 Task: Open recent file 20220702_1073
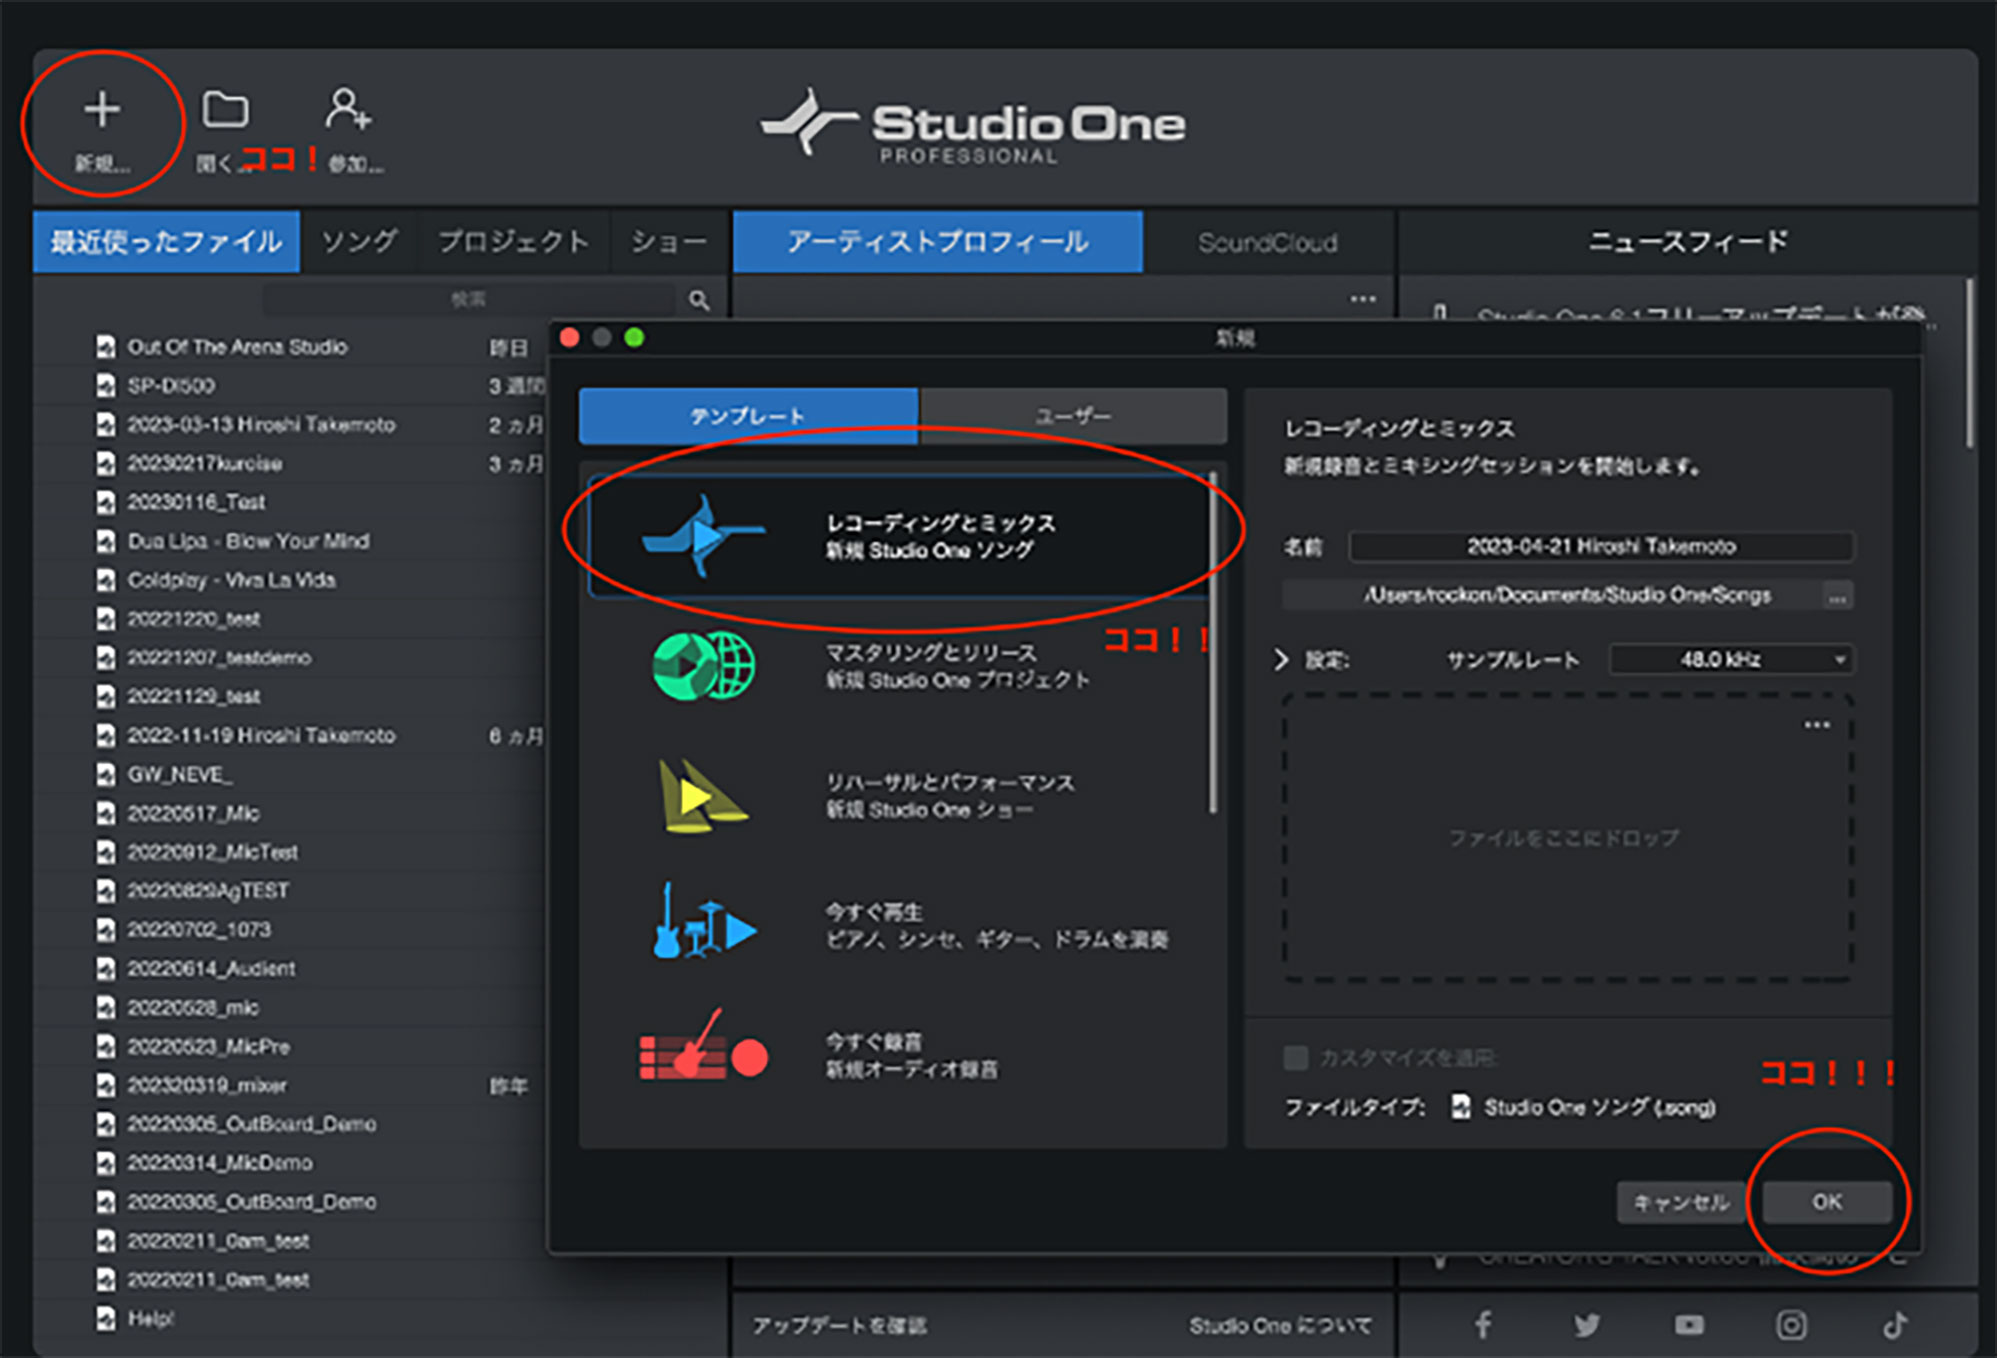coord(199,930)
